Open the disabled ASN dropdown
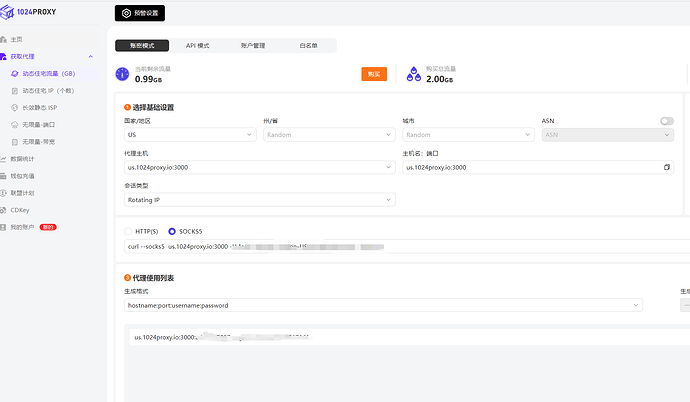 608,135
